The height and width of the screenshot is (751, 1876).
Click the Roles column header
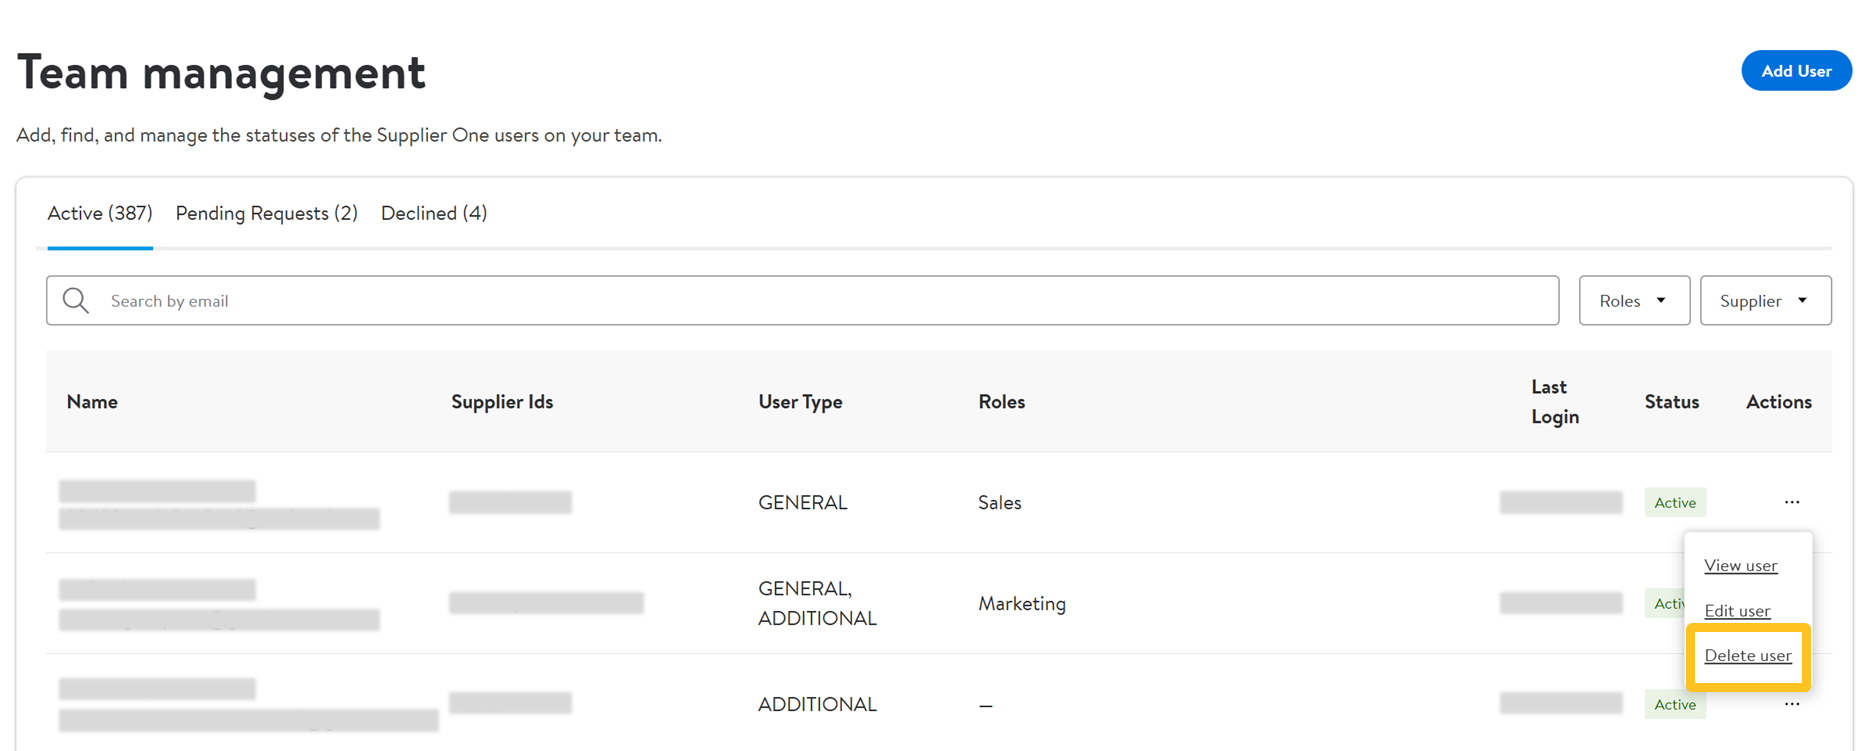click(x=1001, y=401)
